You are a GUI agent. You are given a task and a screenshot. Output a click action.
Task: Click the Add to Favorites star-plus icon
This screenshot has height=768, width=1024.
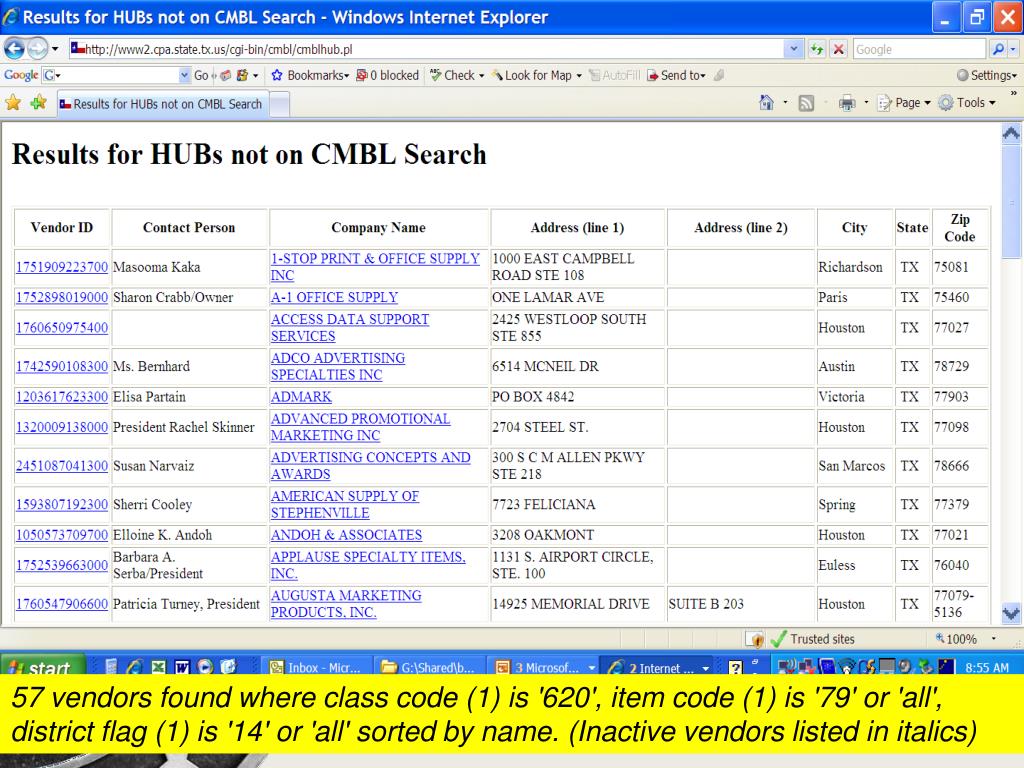click(x=39, y=103)
